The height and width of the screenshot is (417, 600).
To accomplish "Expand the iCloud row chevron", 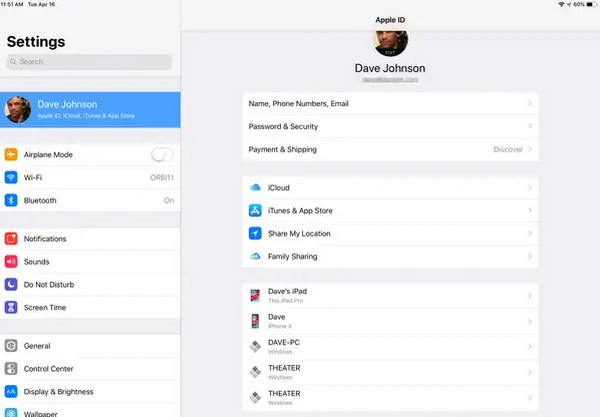I will click(530, 187).
